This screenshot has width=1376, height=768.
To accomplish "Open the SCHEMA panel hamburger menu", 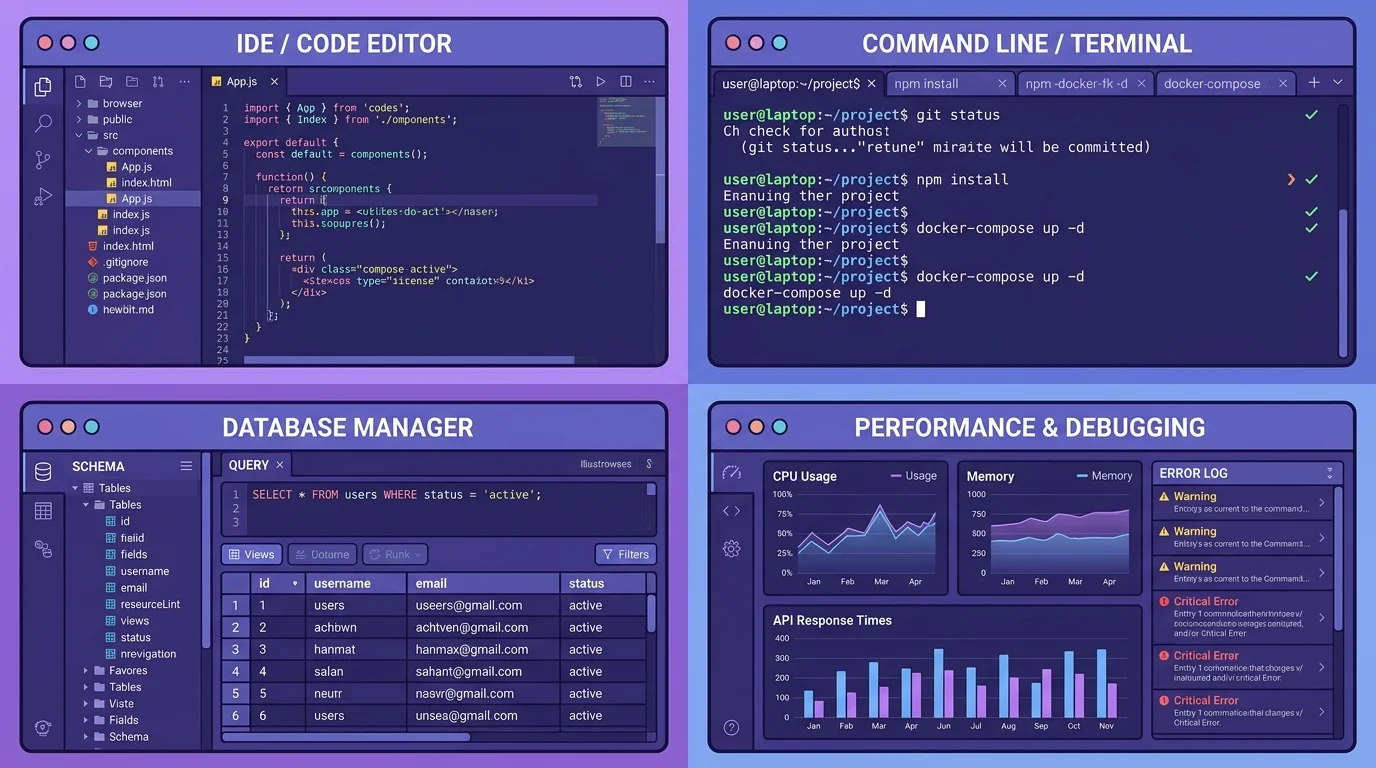I will (186, 466).
